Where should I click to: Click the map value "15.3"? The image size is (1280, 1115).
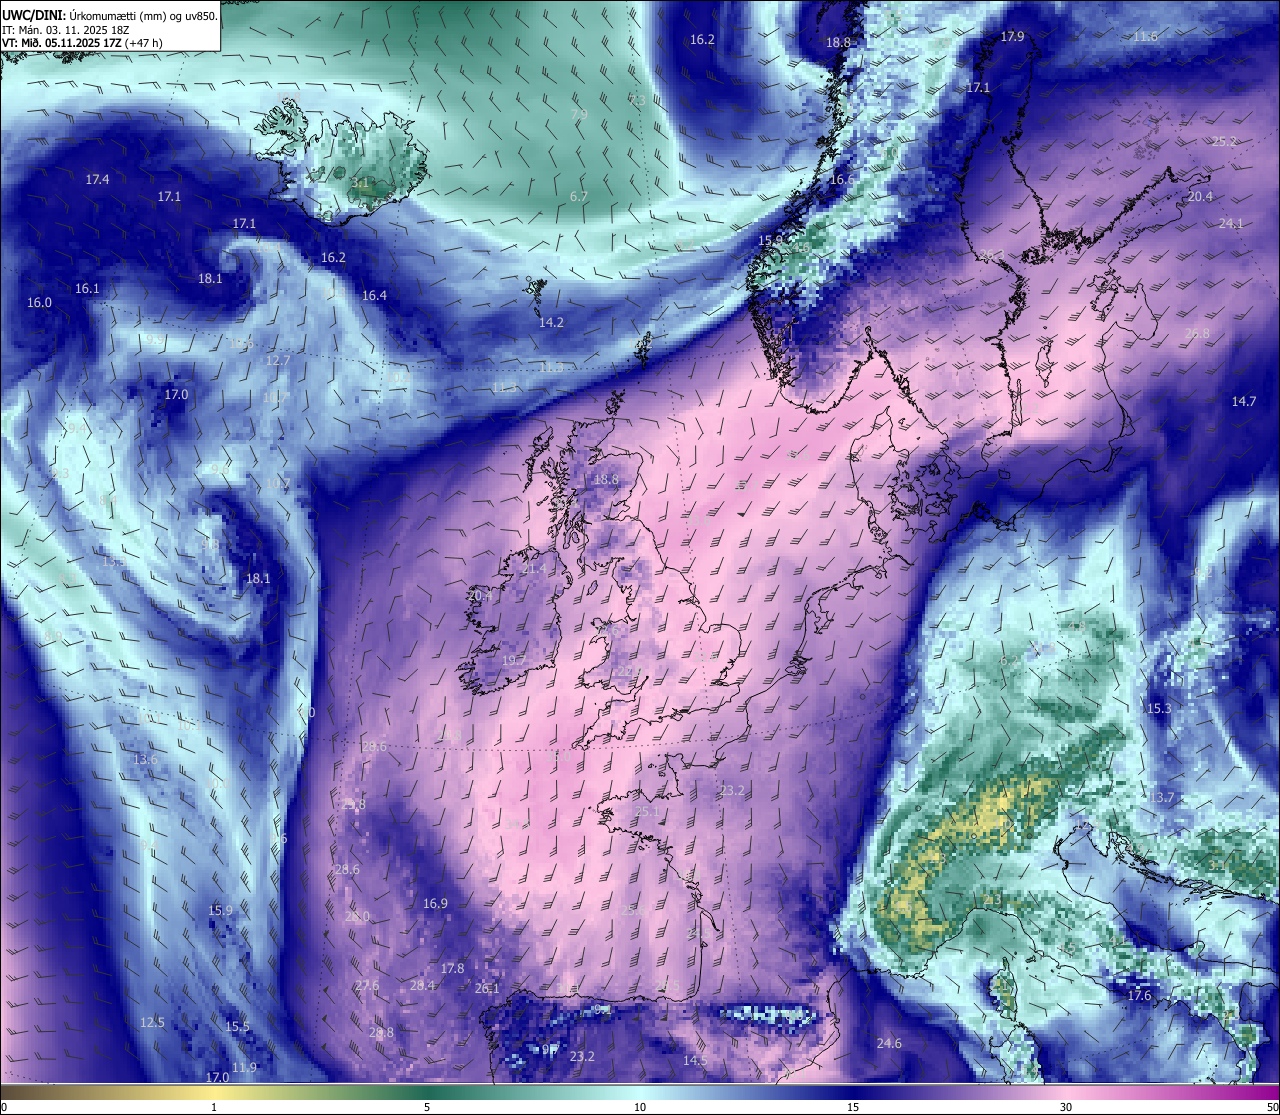click(1158, 709)
